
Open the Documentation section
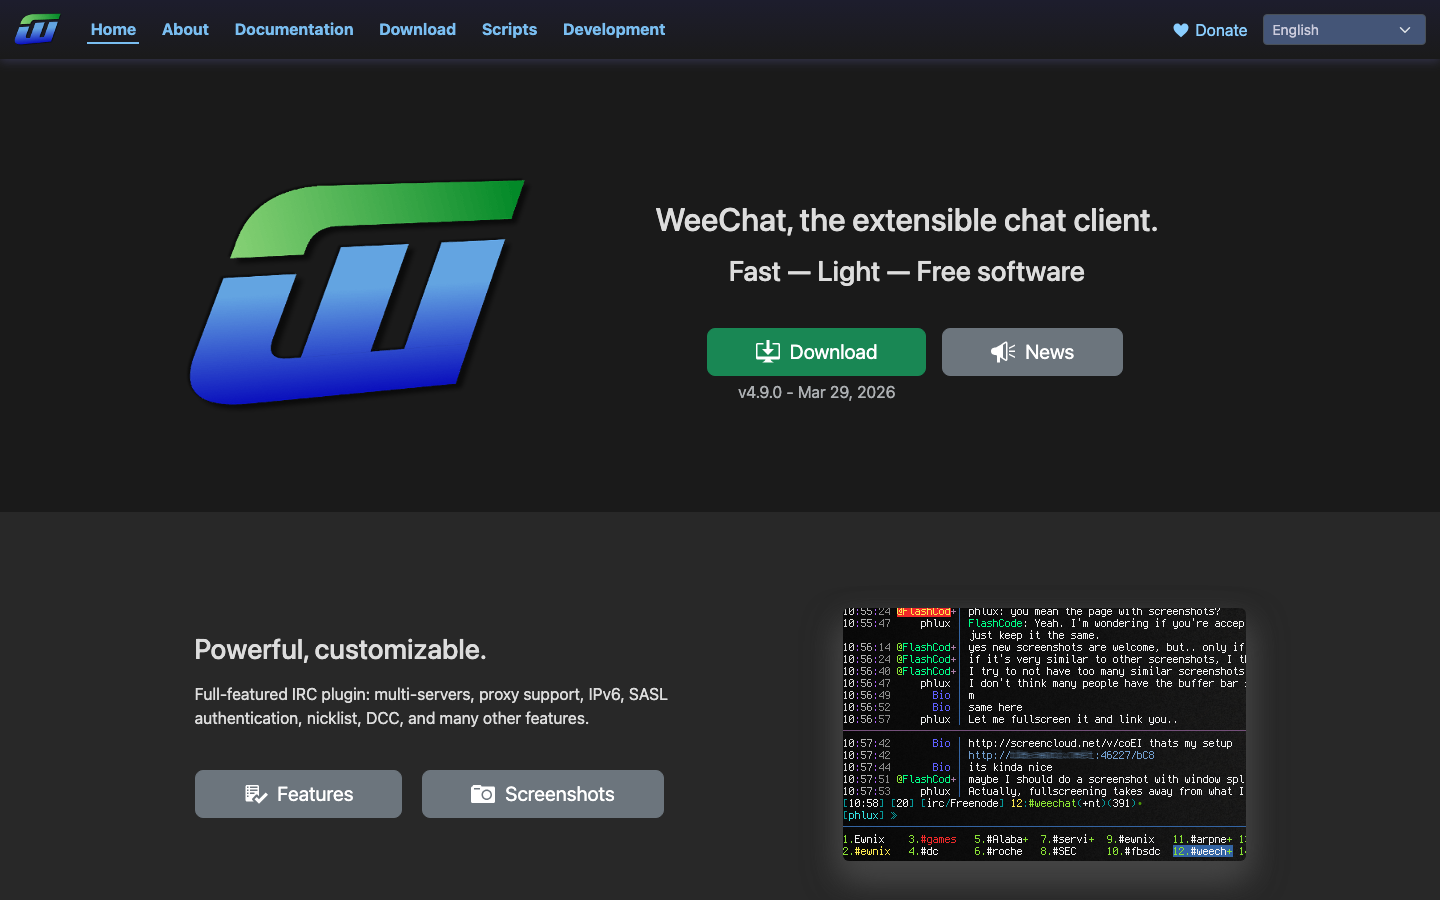293,29
